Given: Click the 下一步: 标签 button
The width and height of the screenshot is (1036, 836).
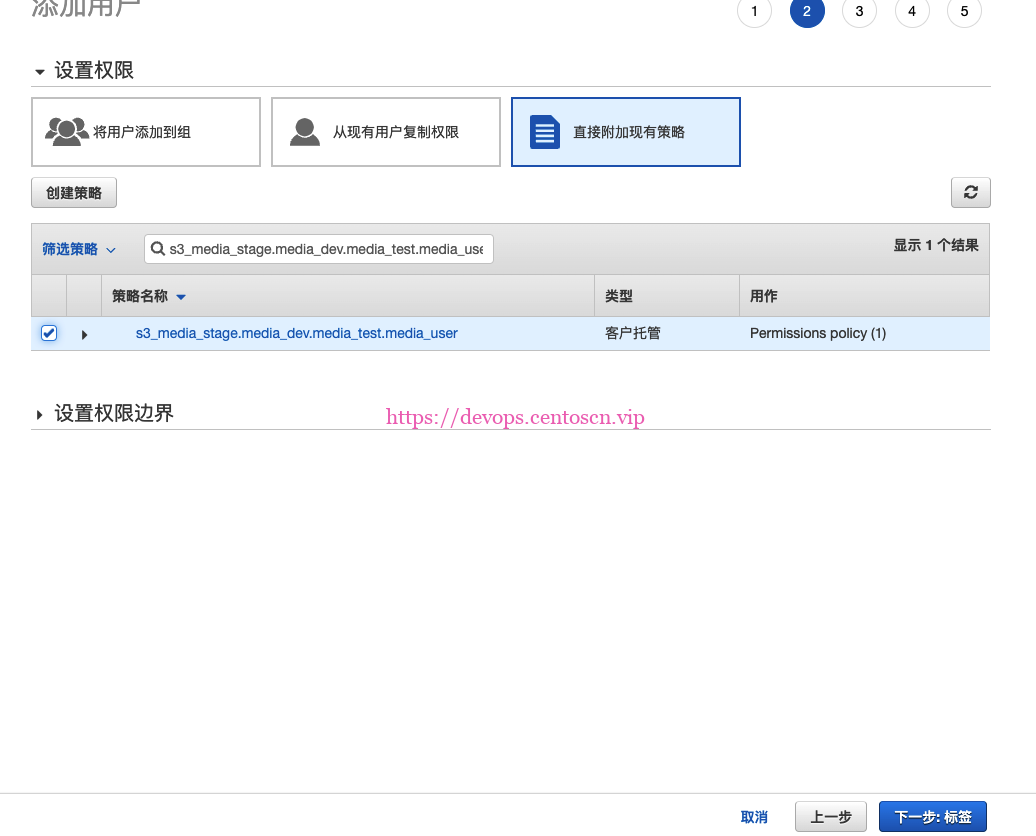Looking at the screenshot, I should coord(932,817).
